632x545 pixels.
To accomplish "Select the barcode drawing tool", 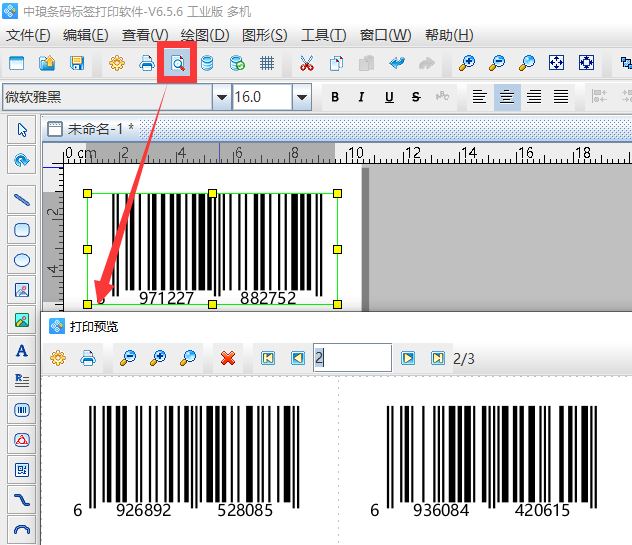I will click(21, 409).
